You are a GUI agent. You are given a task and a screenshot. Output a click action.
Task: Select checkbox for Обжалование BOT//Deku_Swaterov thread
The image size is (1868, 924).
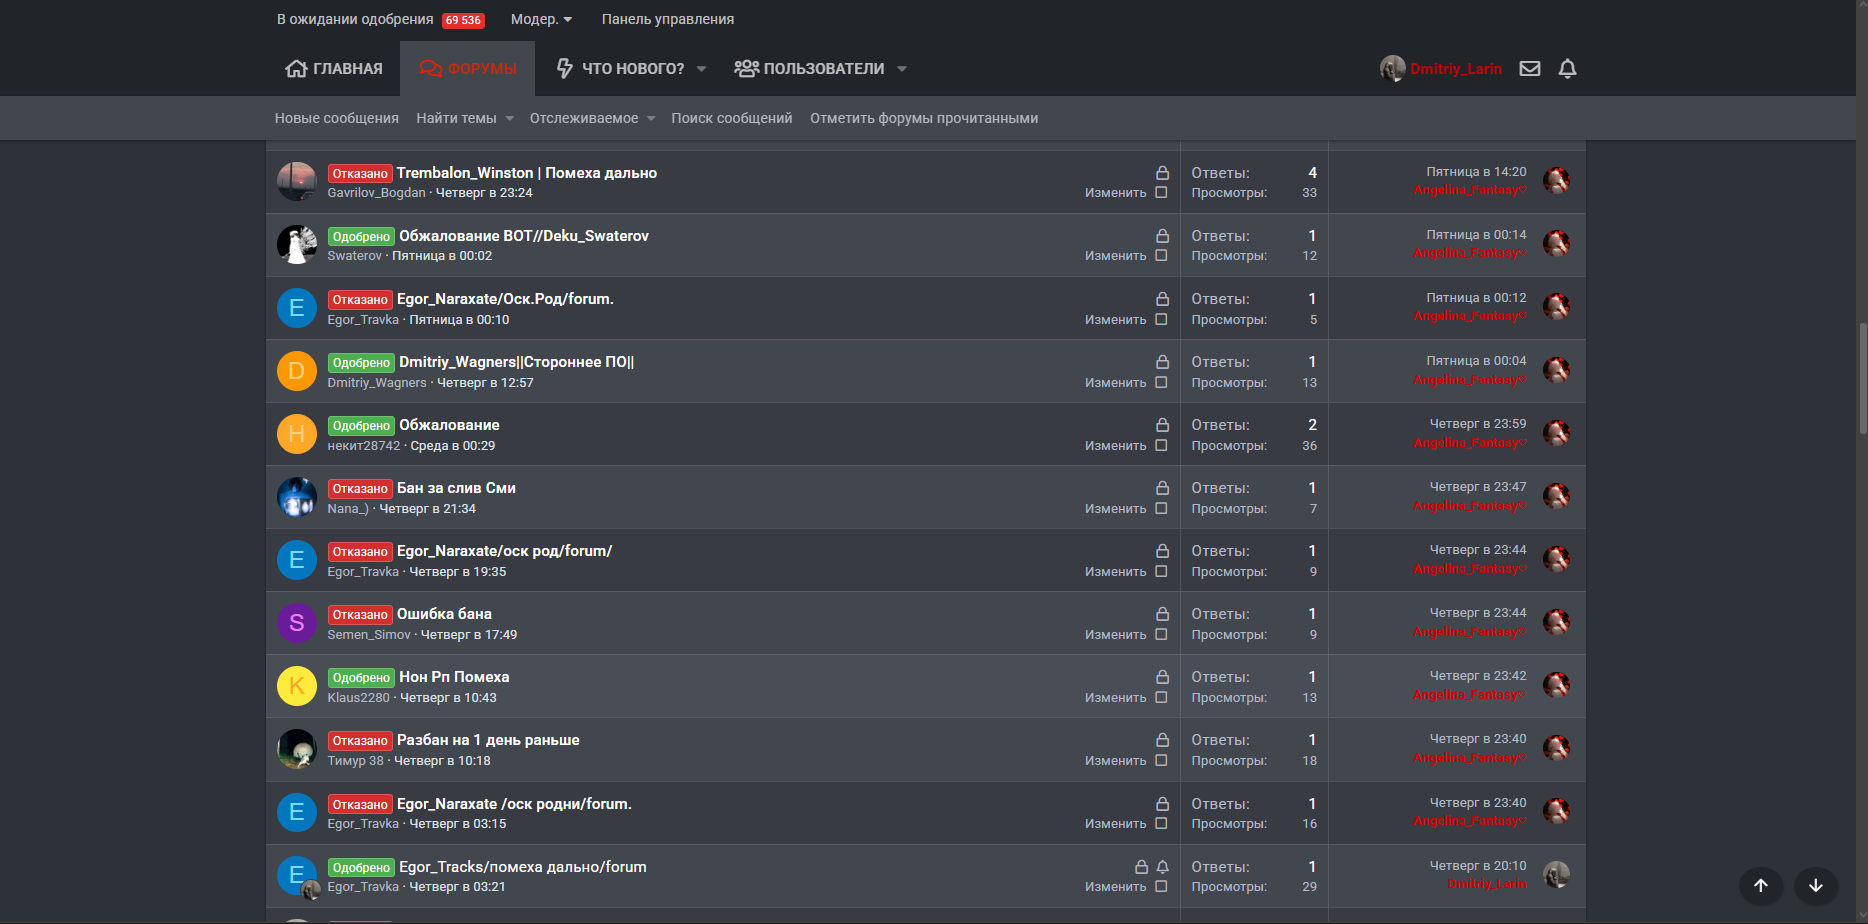1161,255
